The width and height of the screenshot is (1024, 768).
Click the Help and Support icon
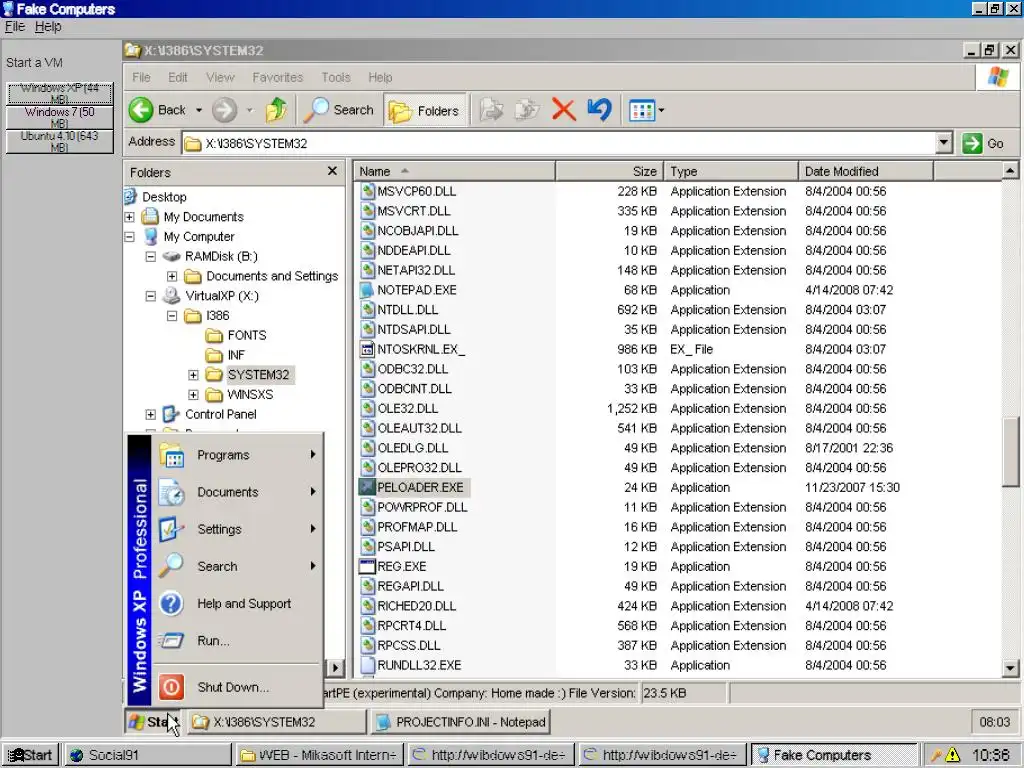point(172,603)
